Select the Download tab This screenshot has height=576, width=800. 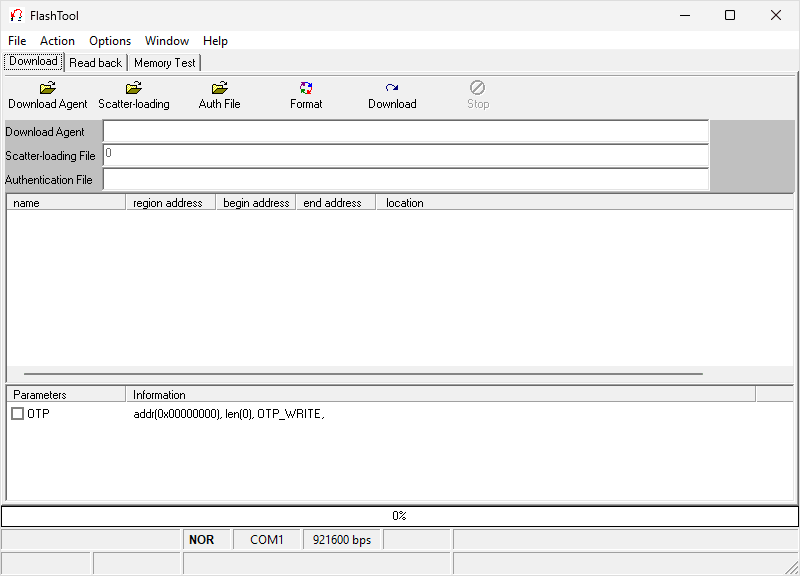click(33, 61)
